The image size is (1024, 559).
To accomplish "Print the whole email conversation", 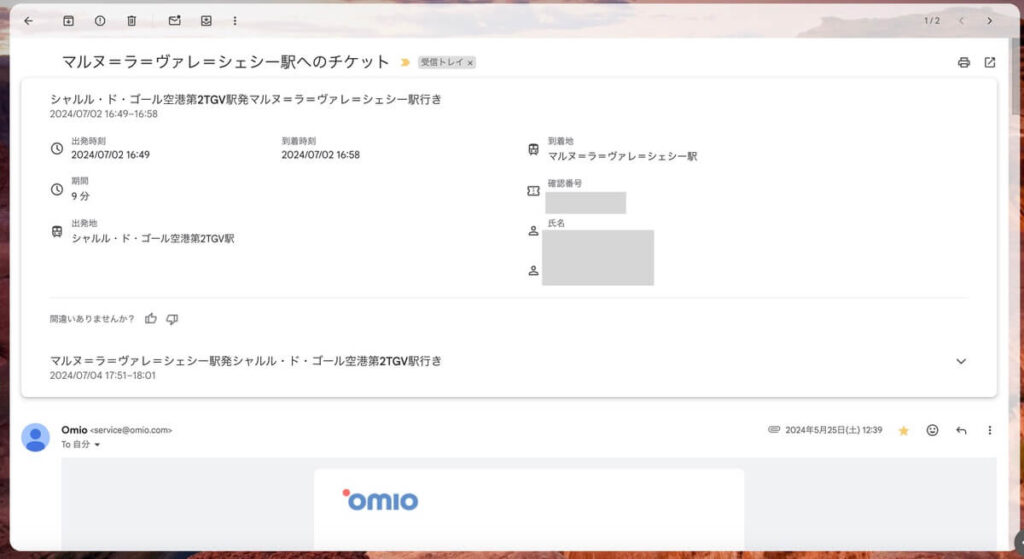I will pyautogui.click(x=964, y=62).
